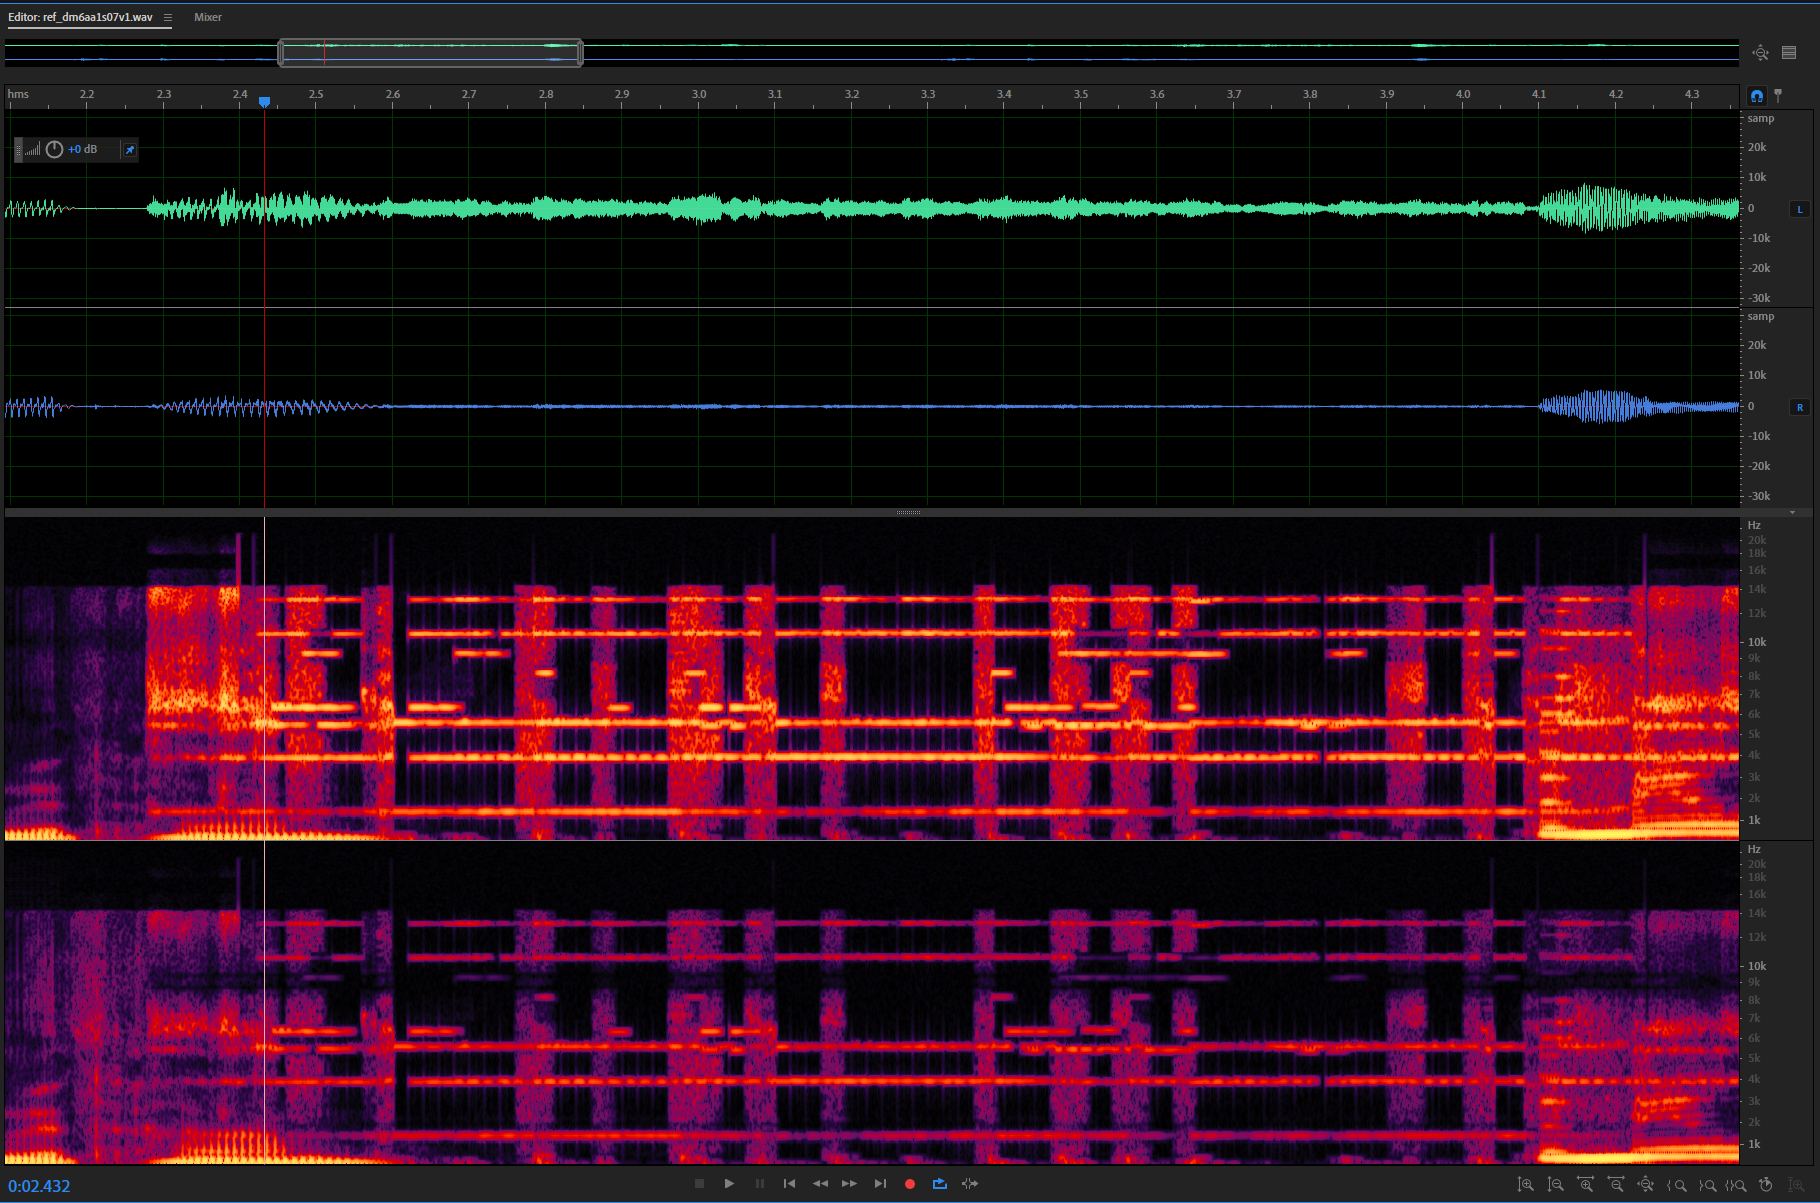
Task: Click the Skip Selection icon beside loop
Action: click(x=970, y=1184)
